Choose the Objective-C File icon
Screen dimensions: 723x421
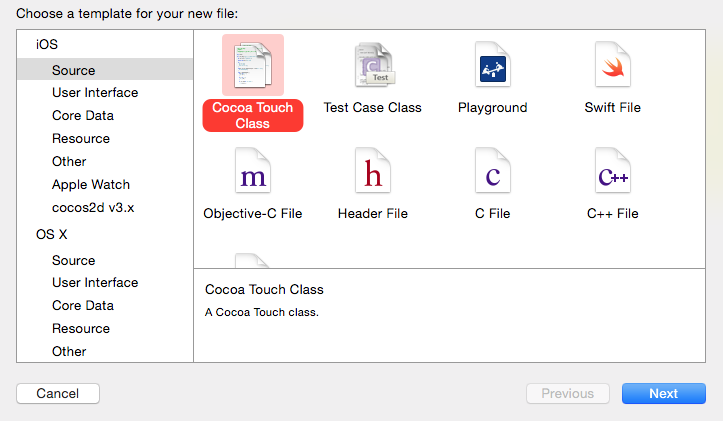point(253,171)
